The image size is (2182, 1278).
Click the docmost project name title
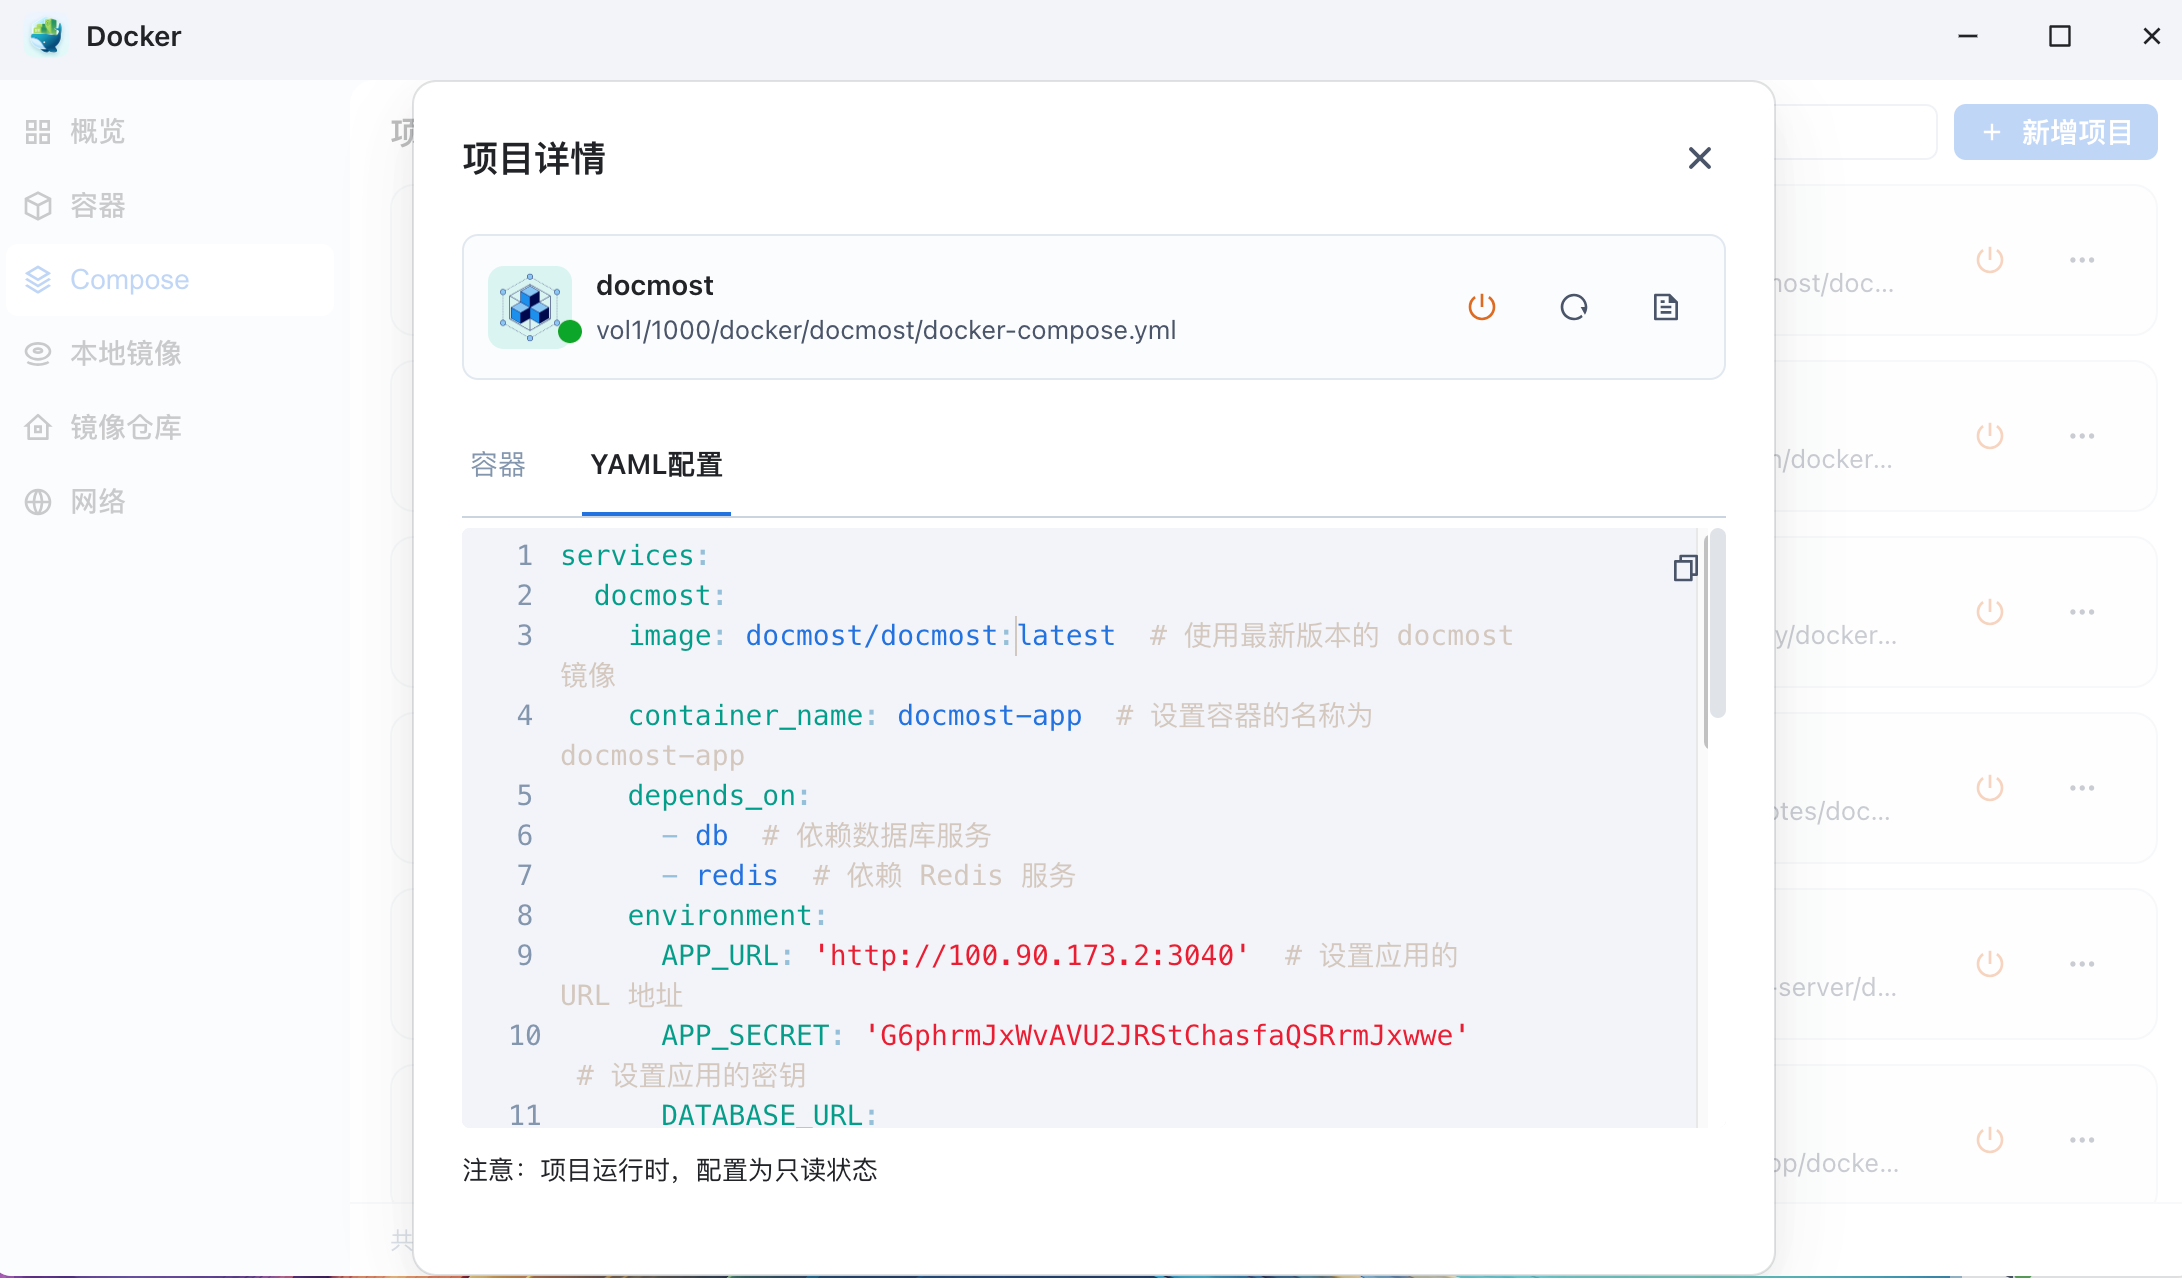[655, 286]
